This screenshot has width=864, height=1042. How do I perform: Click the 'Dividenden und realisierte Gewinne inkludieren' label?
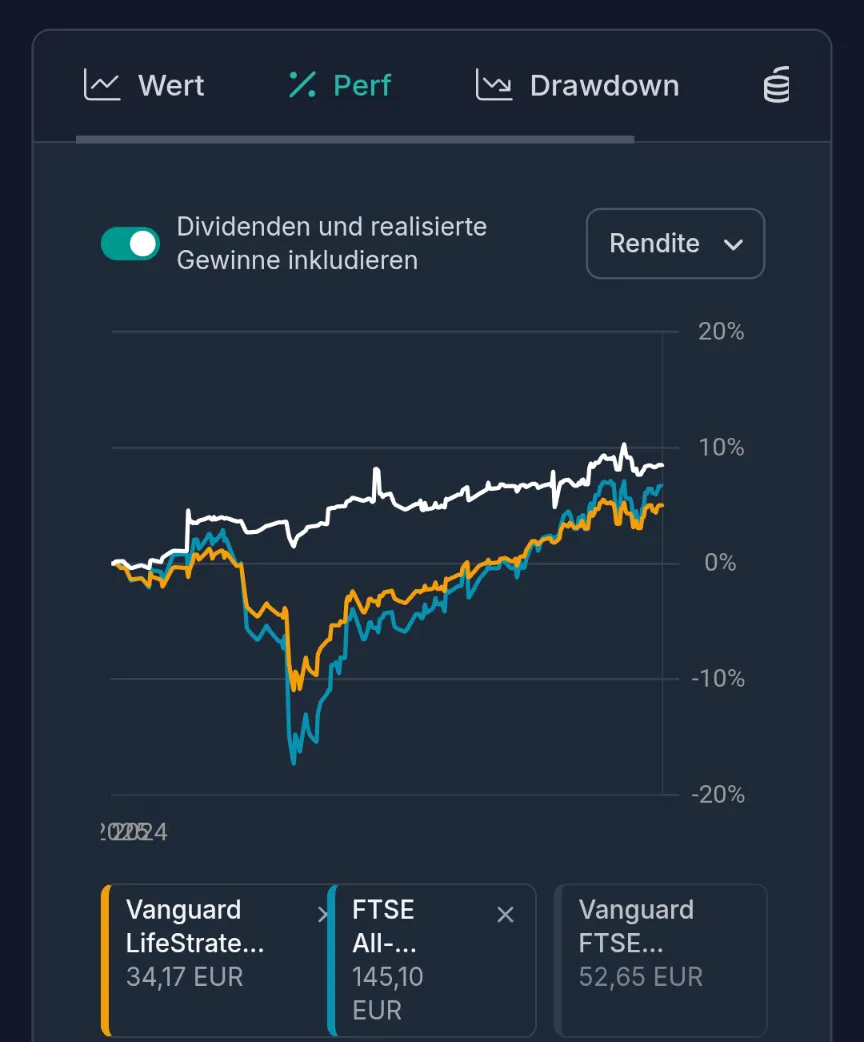pyautogui.click(x=331, y=243)
